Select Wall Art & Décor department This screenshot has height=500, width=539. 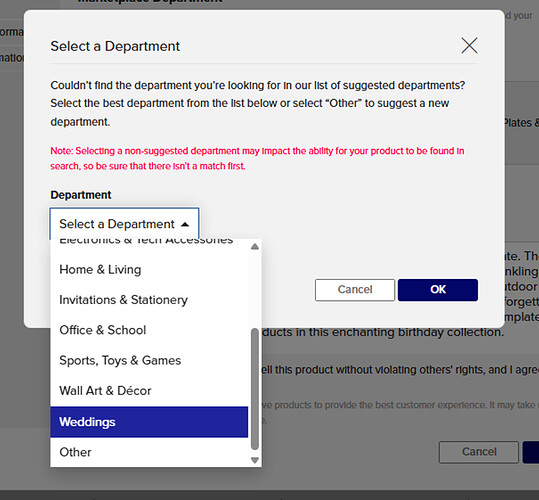coord(149,390)
